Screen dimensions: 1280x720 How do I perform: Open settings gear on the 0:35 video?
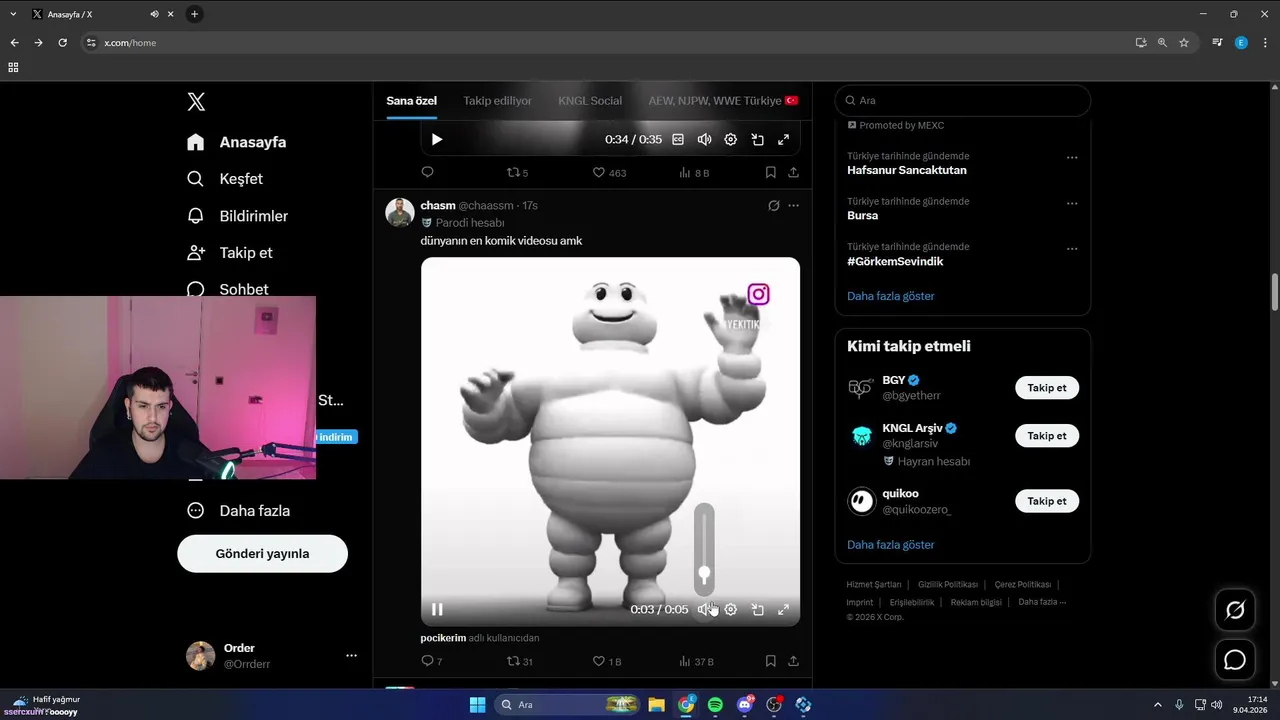point(731,140)
